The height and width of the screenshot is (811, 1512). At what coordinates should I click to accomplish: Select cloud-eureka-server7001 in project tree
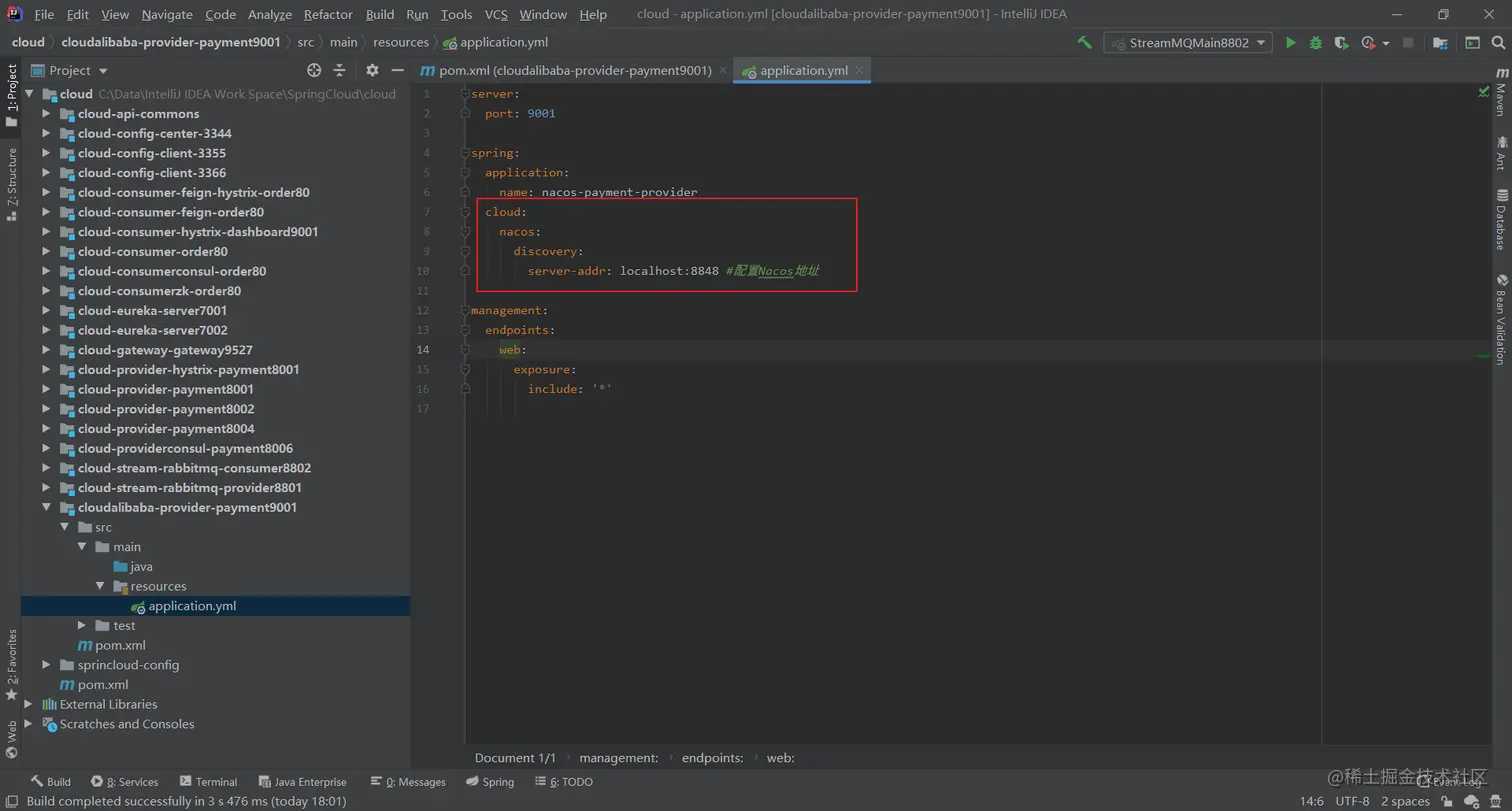[152, 311]
